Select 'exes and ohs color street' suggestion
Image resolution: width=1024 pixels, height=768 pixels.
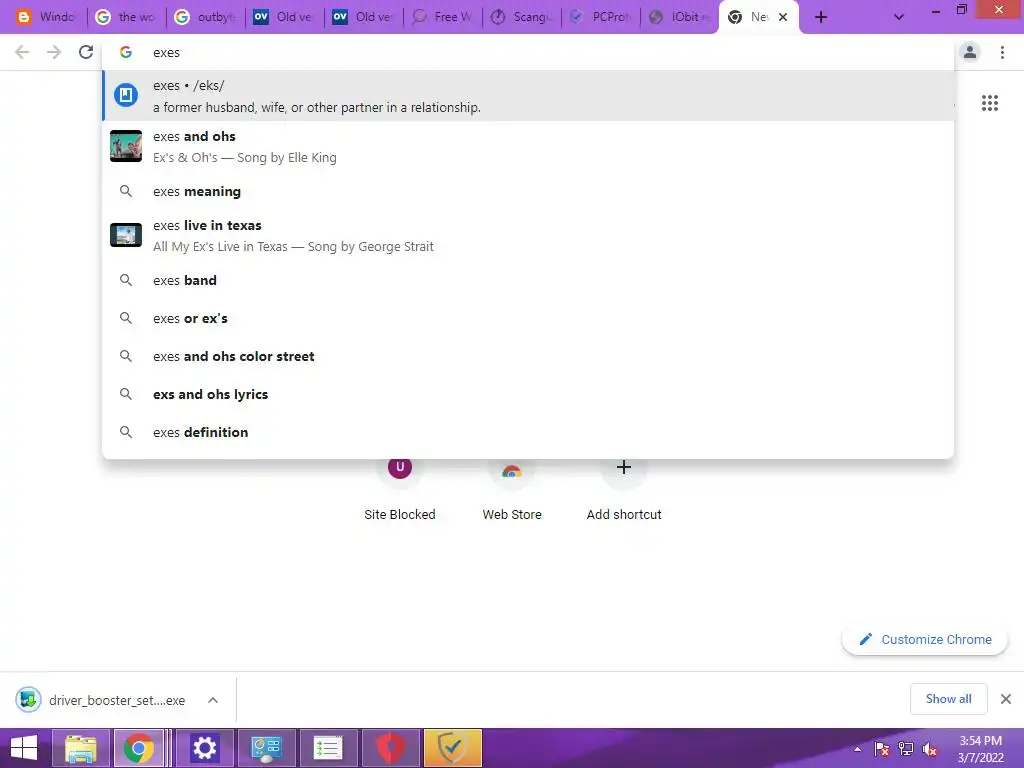[528, 356]
